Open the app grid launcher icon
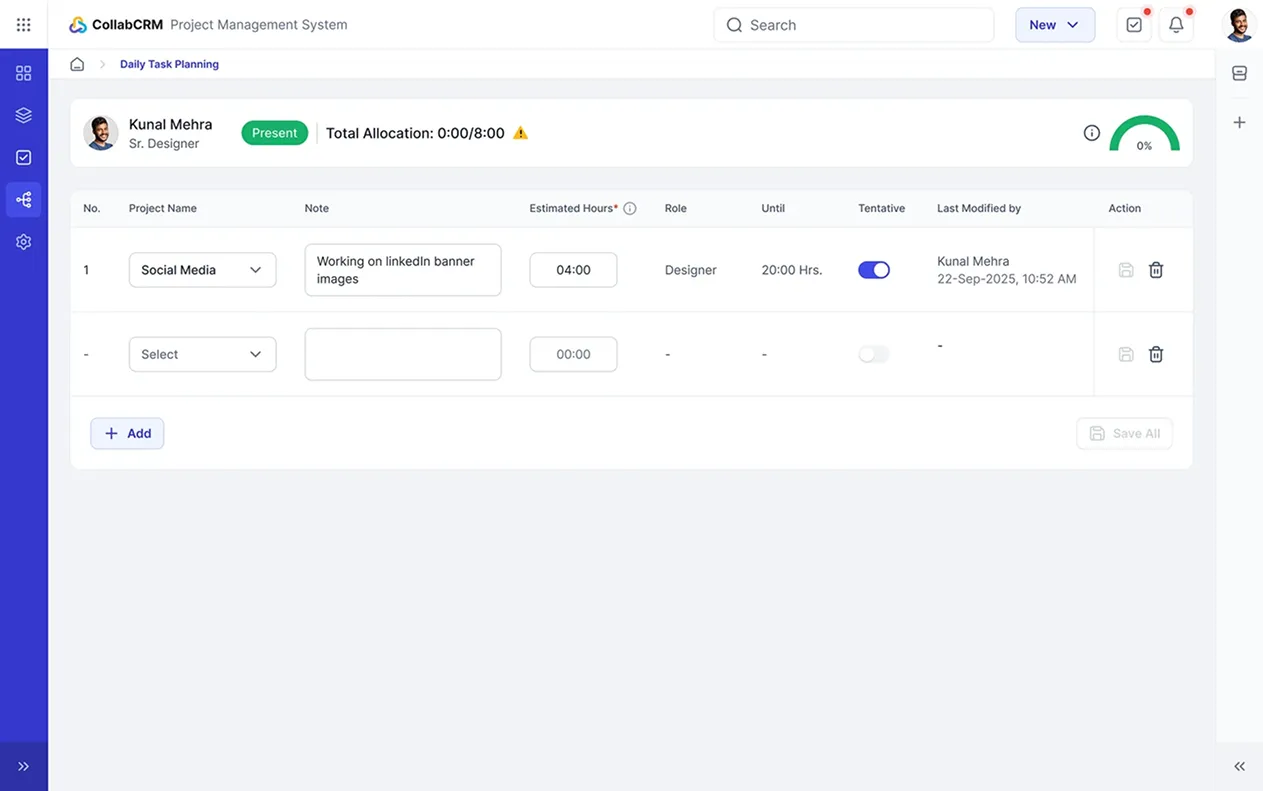The height and width of the screenshot is (791, 1264). (x=24, y=25)
